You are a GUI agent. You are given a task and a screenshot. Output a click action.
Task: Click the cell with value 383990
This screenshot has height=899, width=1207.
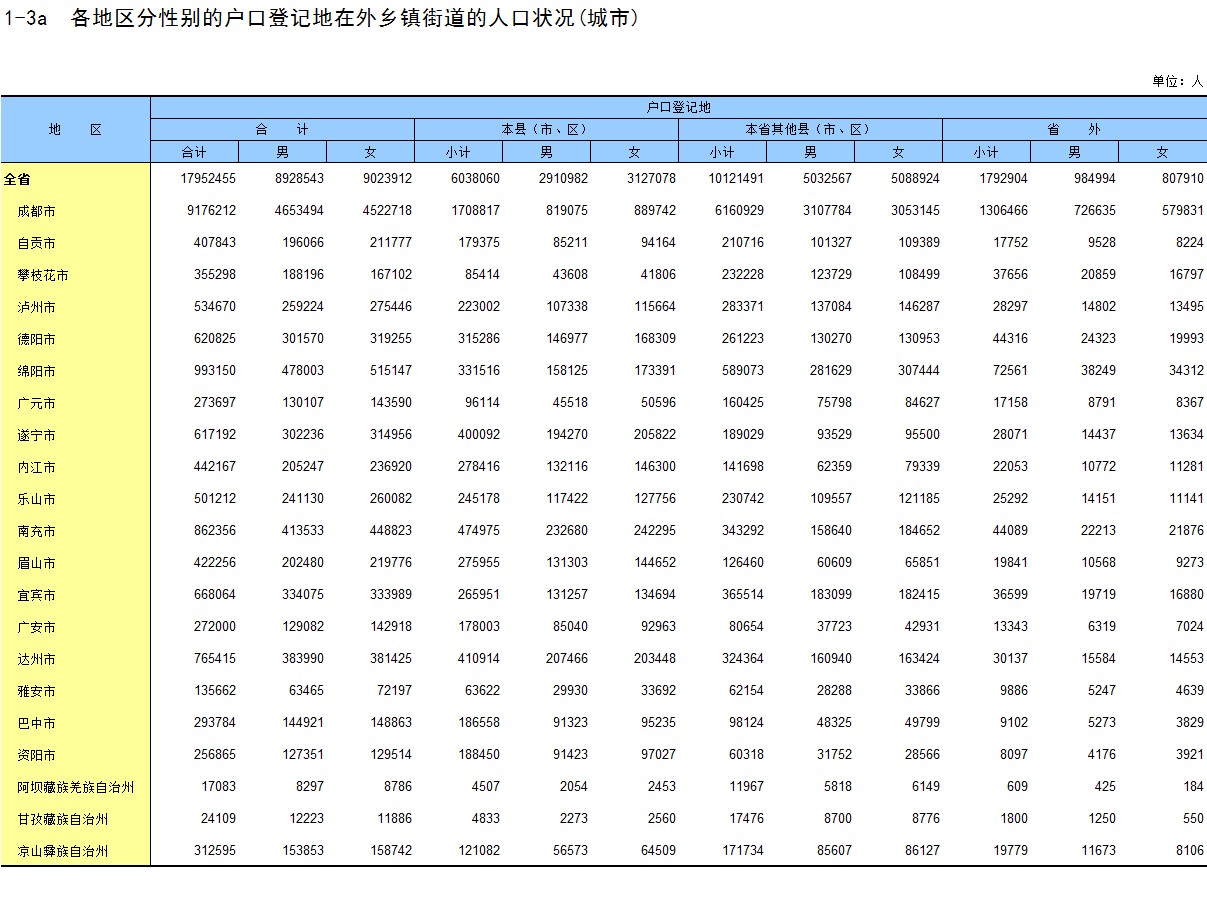303,659
